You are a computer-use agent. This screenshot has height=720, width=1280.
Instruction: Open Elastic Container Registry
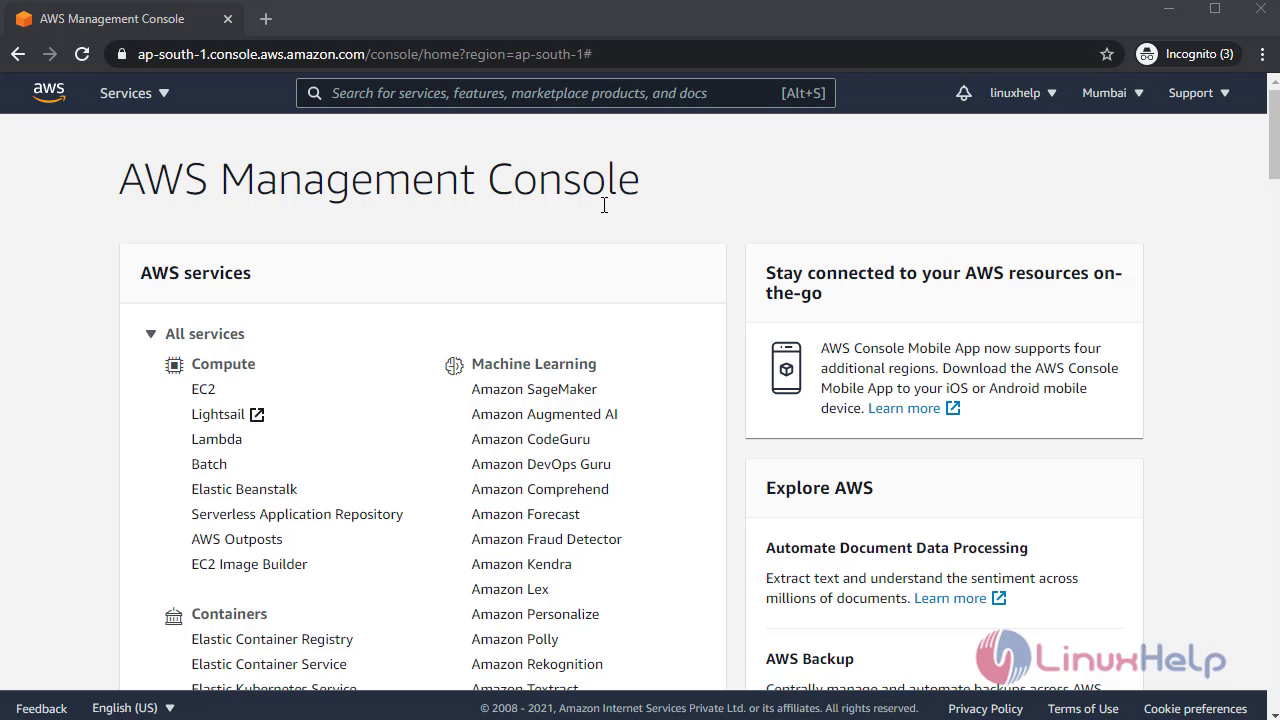272,639
